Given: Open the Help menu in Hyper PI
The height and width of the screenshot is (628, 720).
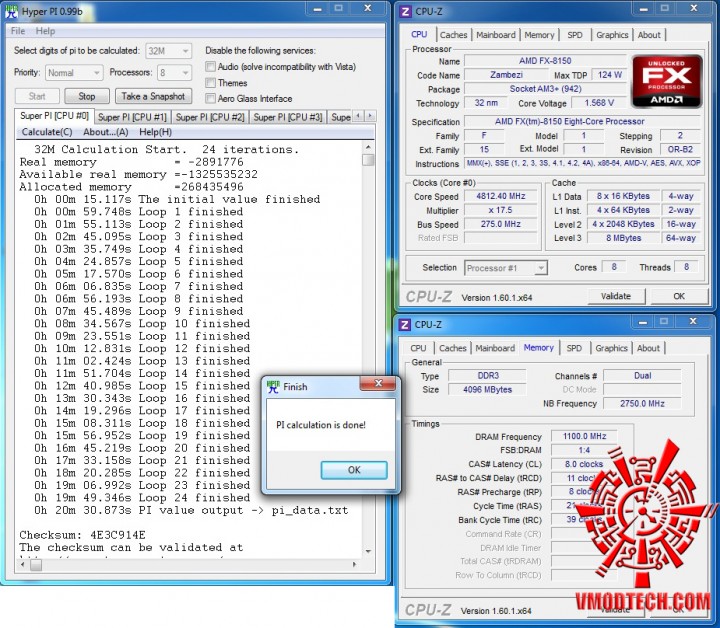Looking at the screenshot, I should coord(45,31).
